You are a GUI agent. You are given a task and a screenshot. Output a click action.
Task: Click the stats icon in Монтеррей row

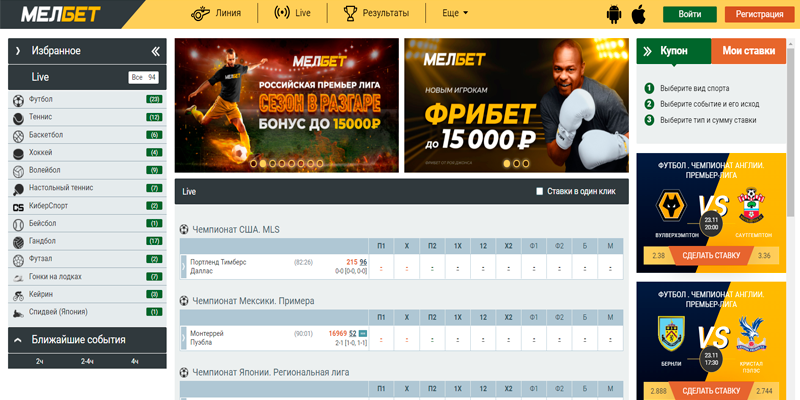pyautogui.click(x=363, y=334)
